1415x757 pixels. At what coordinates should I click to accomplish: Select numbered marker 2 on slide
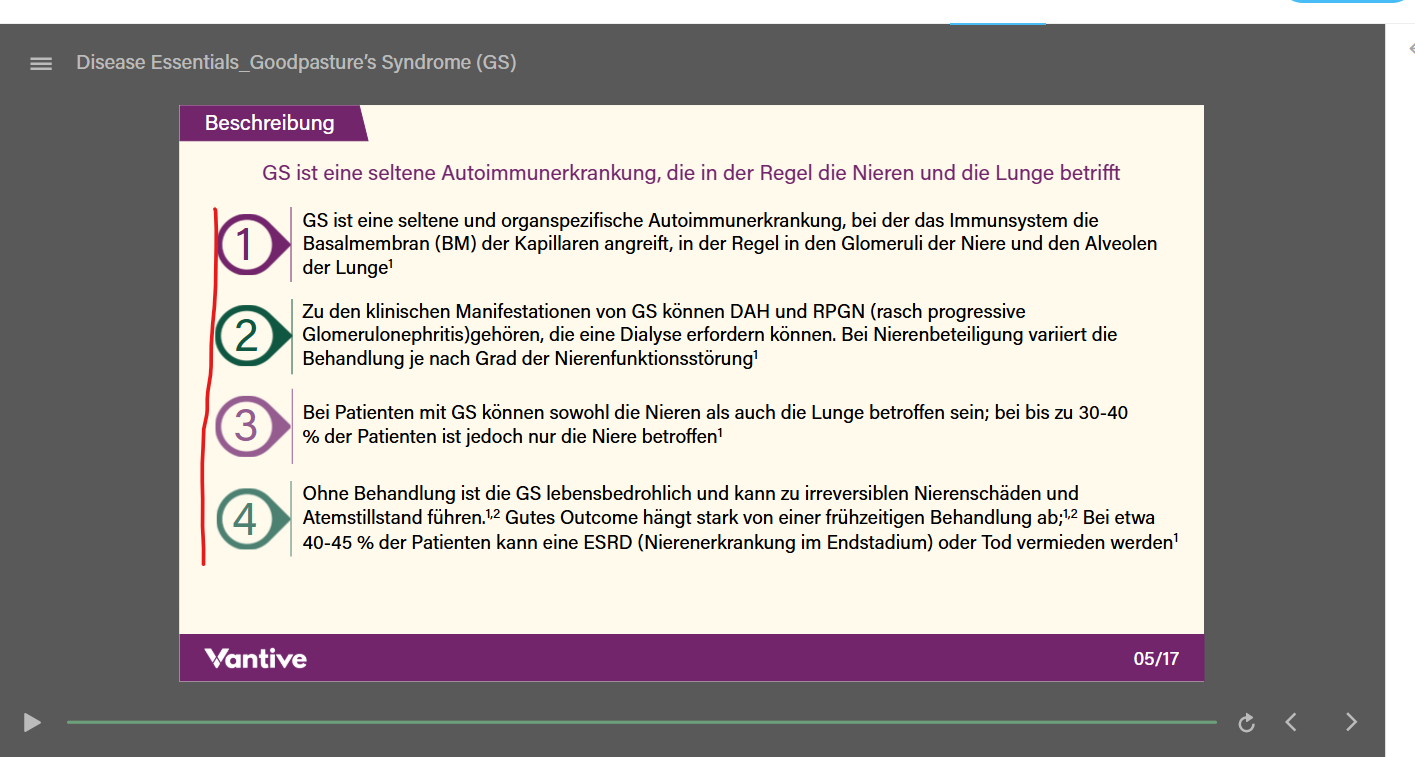[x=252, y=335]
